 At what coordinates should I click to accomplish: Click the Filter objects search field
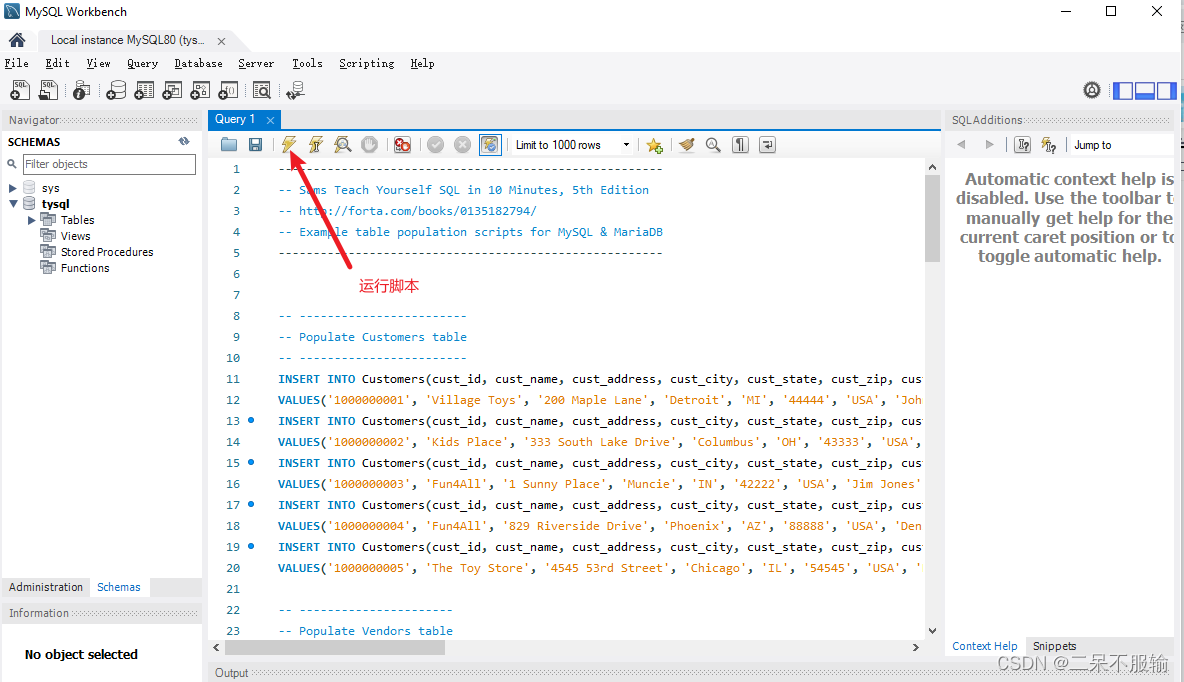tap(109, 164)
